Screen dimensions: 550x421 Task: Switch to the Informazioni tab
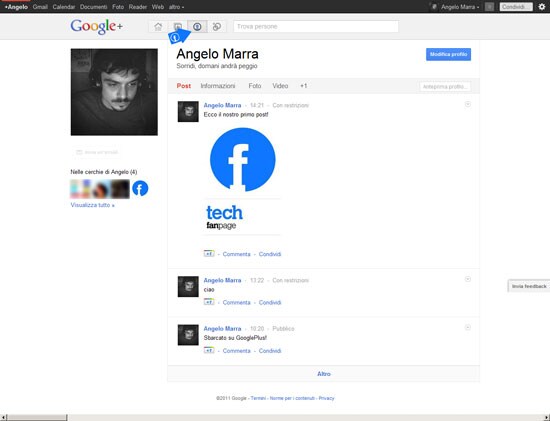point(218,86)
